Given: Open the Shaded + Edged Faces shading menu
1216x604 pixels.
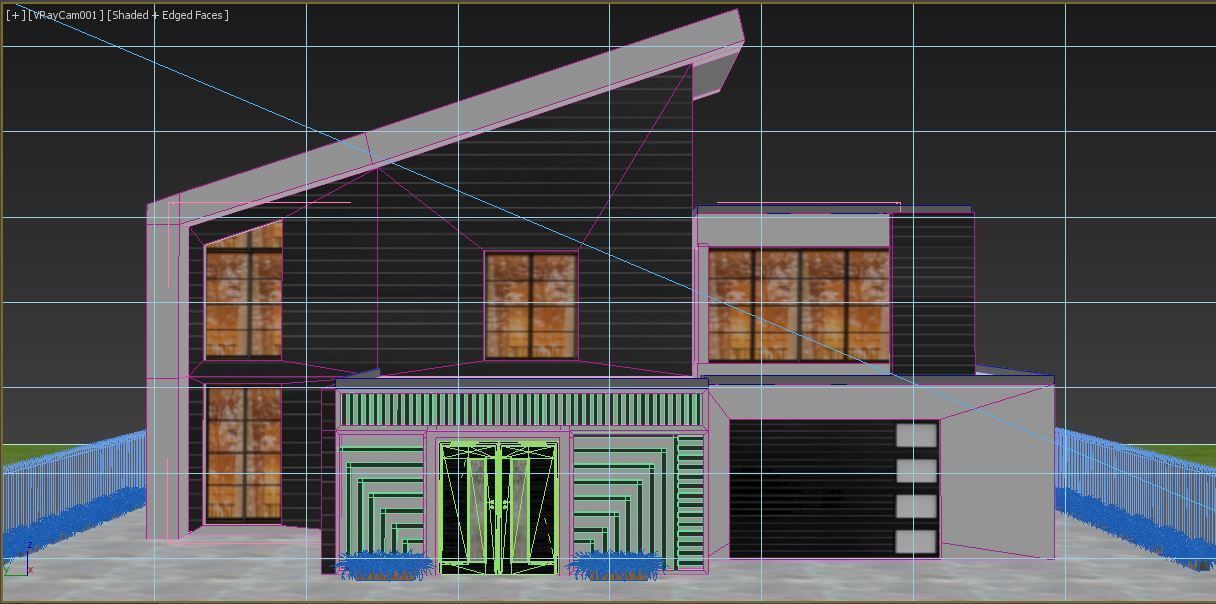Looking at the screenshot, I should coord(168,15).
